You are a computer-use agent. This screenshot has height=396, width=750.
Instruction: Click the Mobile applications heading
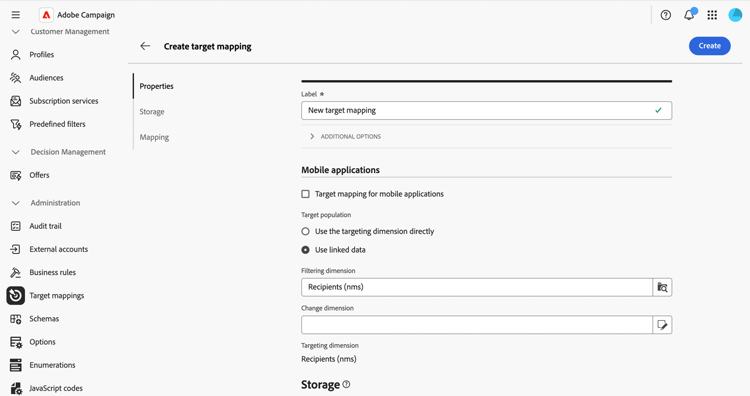[341, 170]
